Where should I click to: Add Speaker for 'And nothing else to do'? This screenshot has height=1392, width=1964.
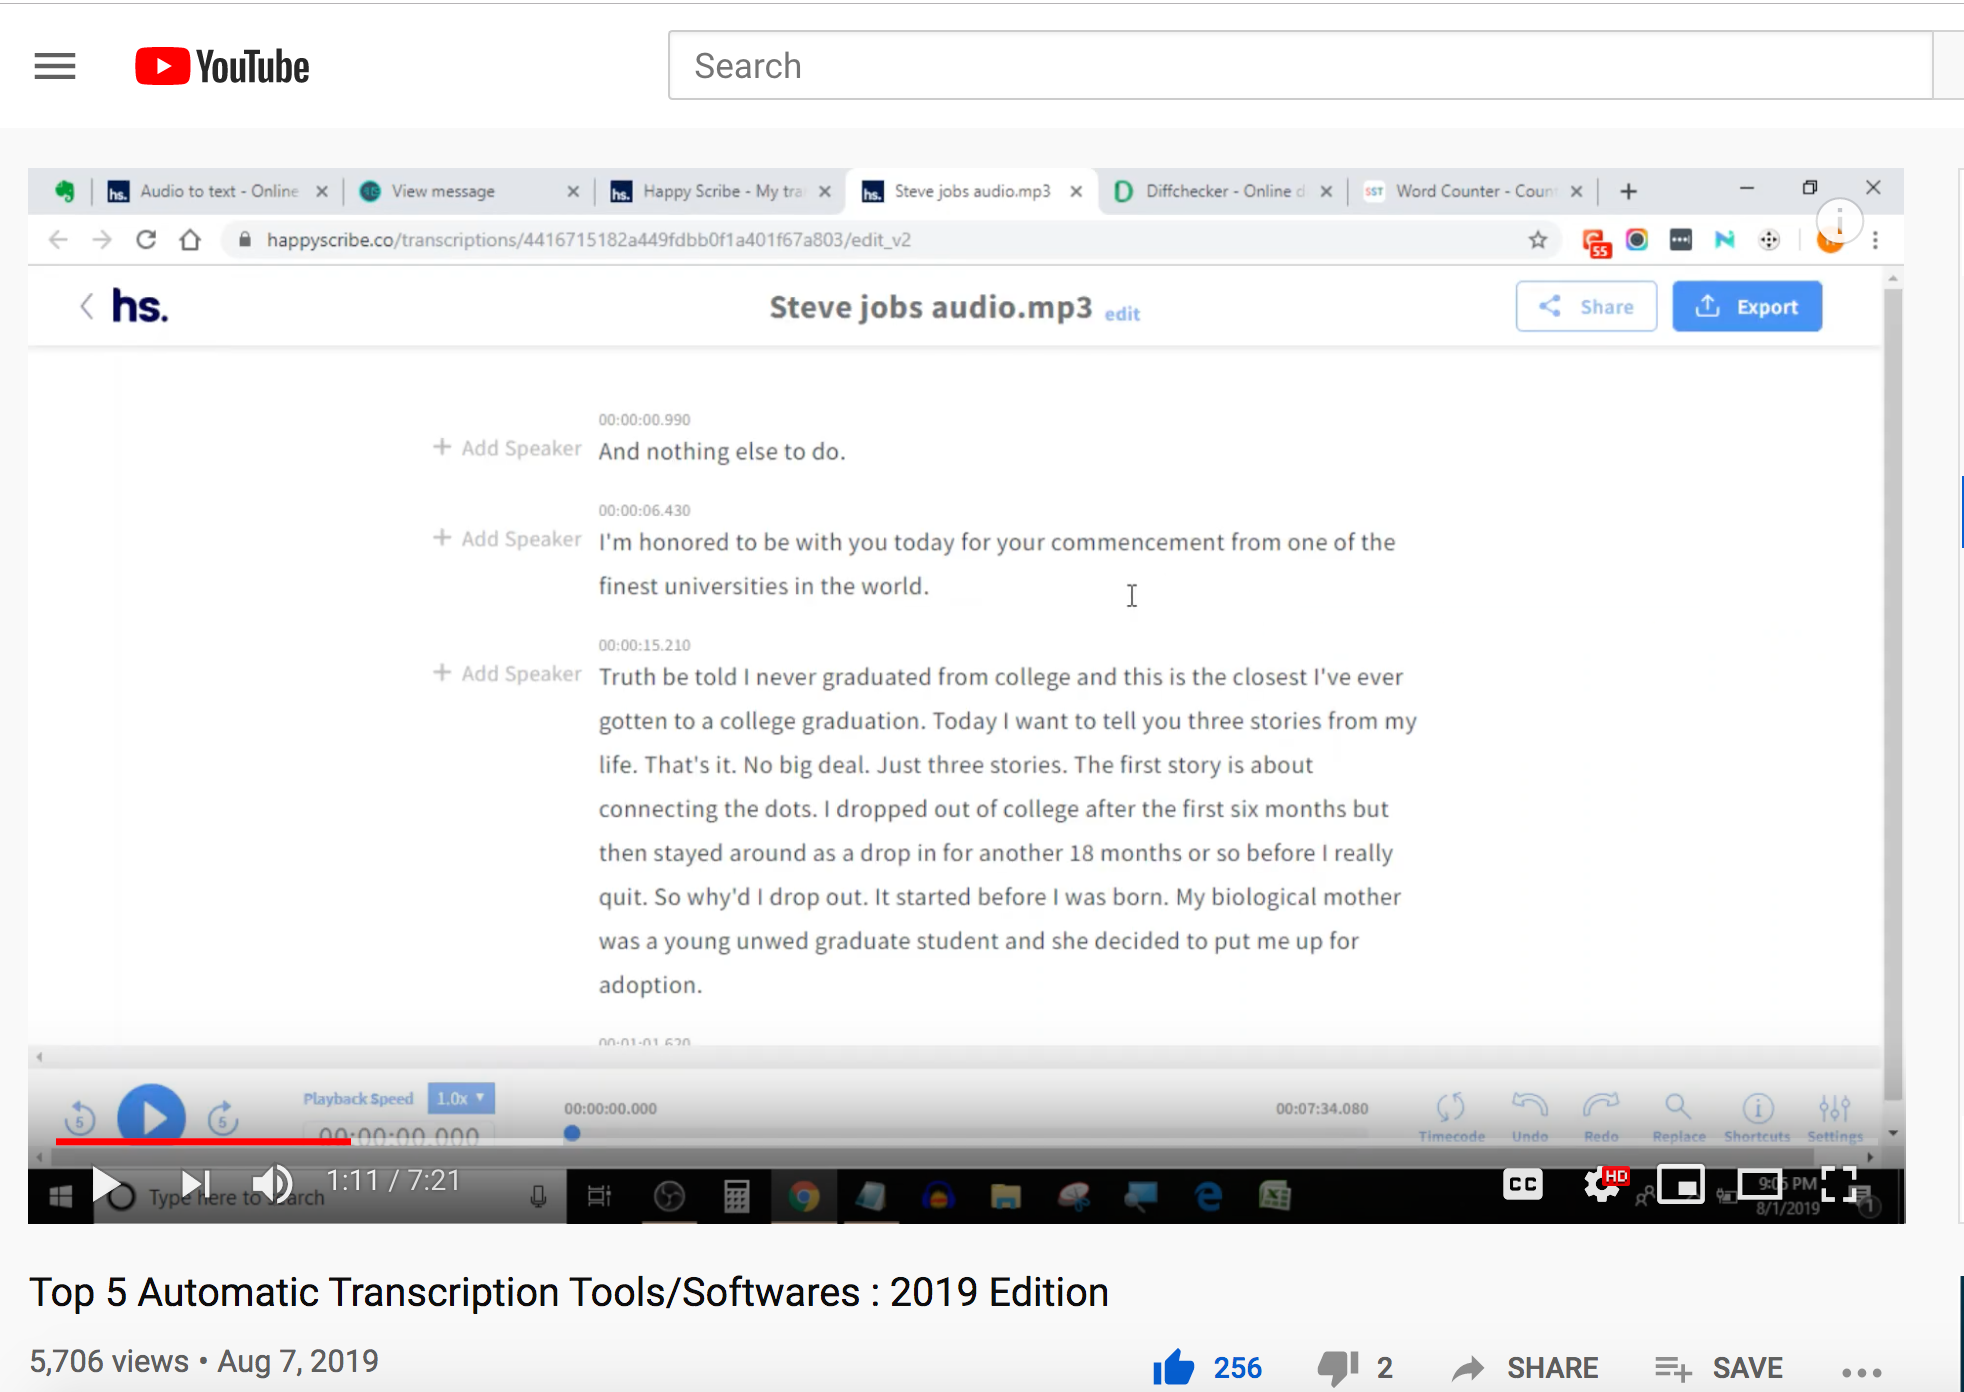507,448
